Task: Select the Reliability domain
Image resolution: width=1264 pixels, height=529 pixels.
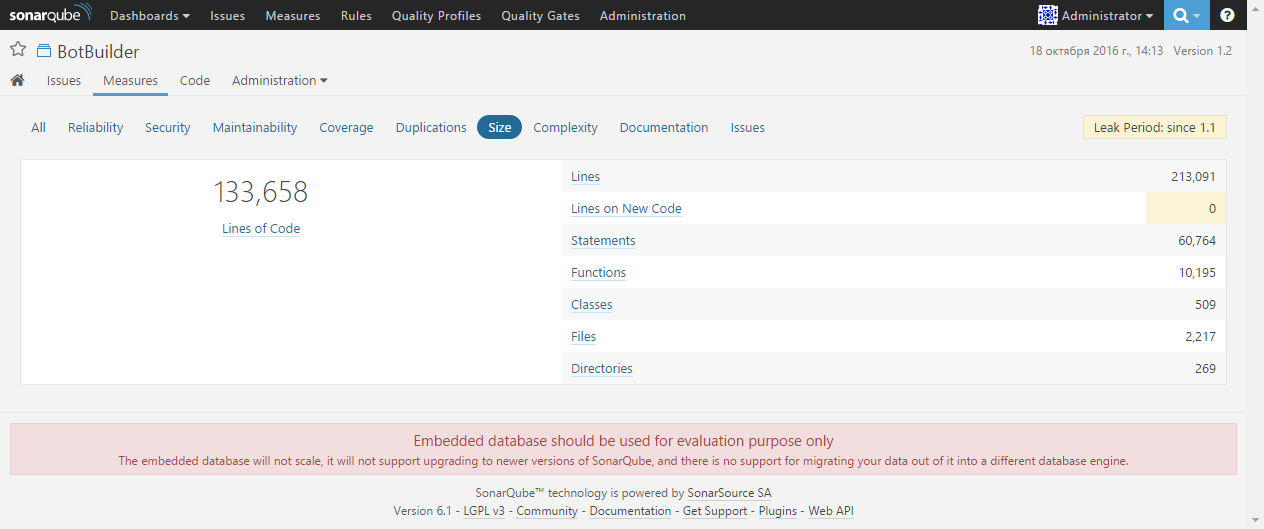Action: pyautogui.click(x=96, y=127)
